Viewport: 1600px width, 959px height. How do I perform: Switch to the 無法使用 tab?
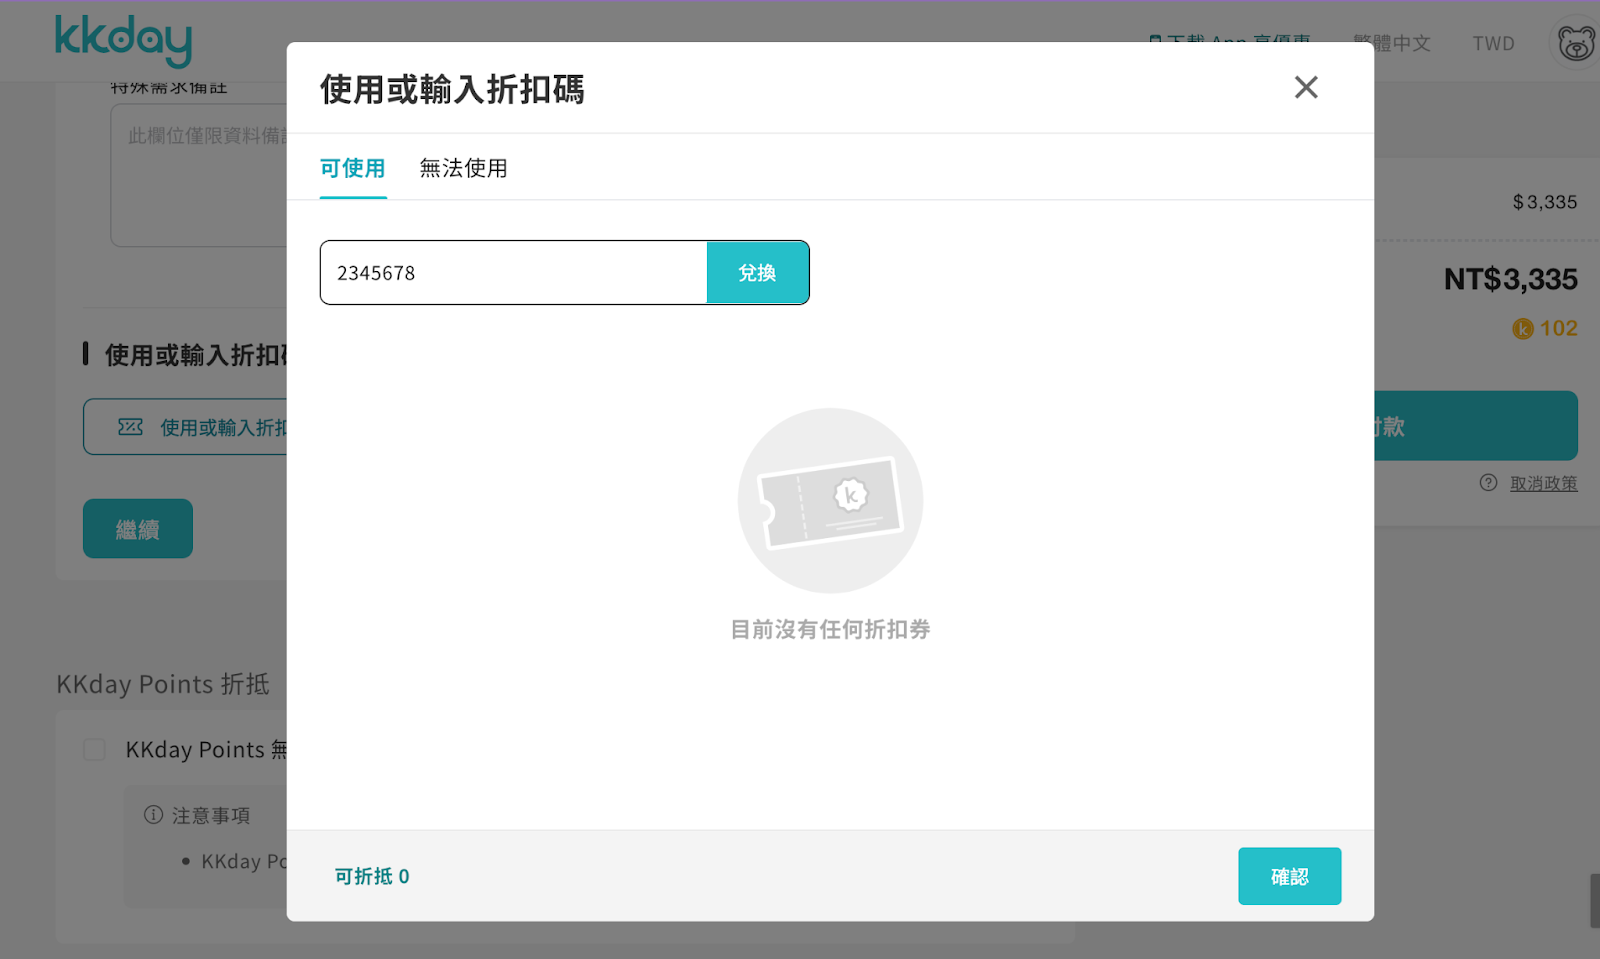pos(463,168)
